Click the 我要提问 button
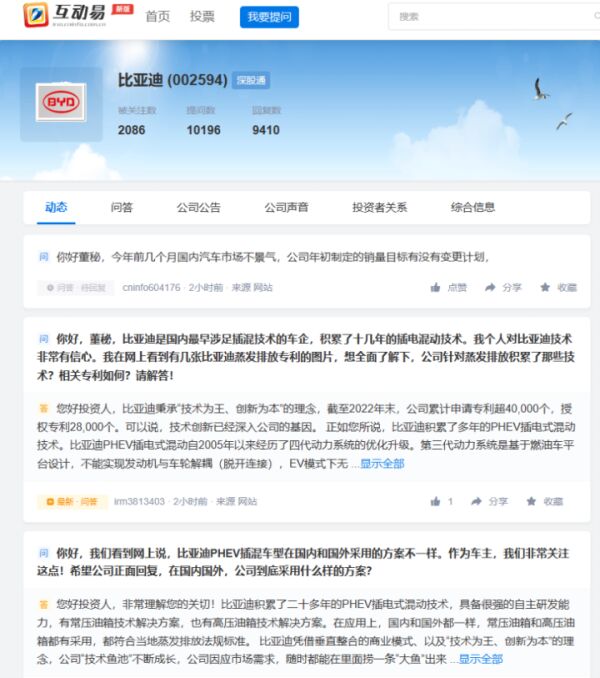 pyautogui.click(x=269, y=16)
